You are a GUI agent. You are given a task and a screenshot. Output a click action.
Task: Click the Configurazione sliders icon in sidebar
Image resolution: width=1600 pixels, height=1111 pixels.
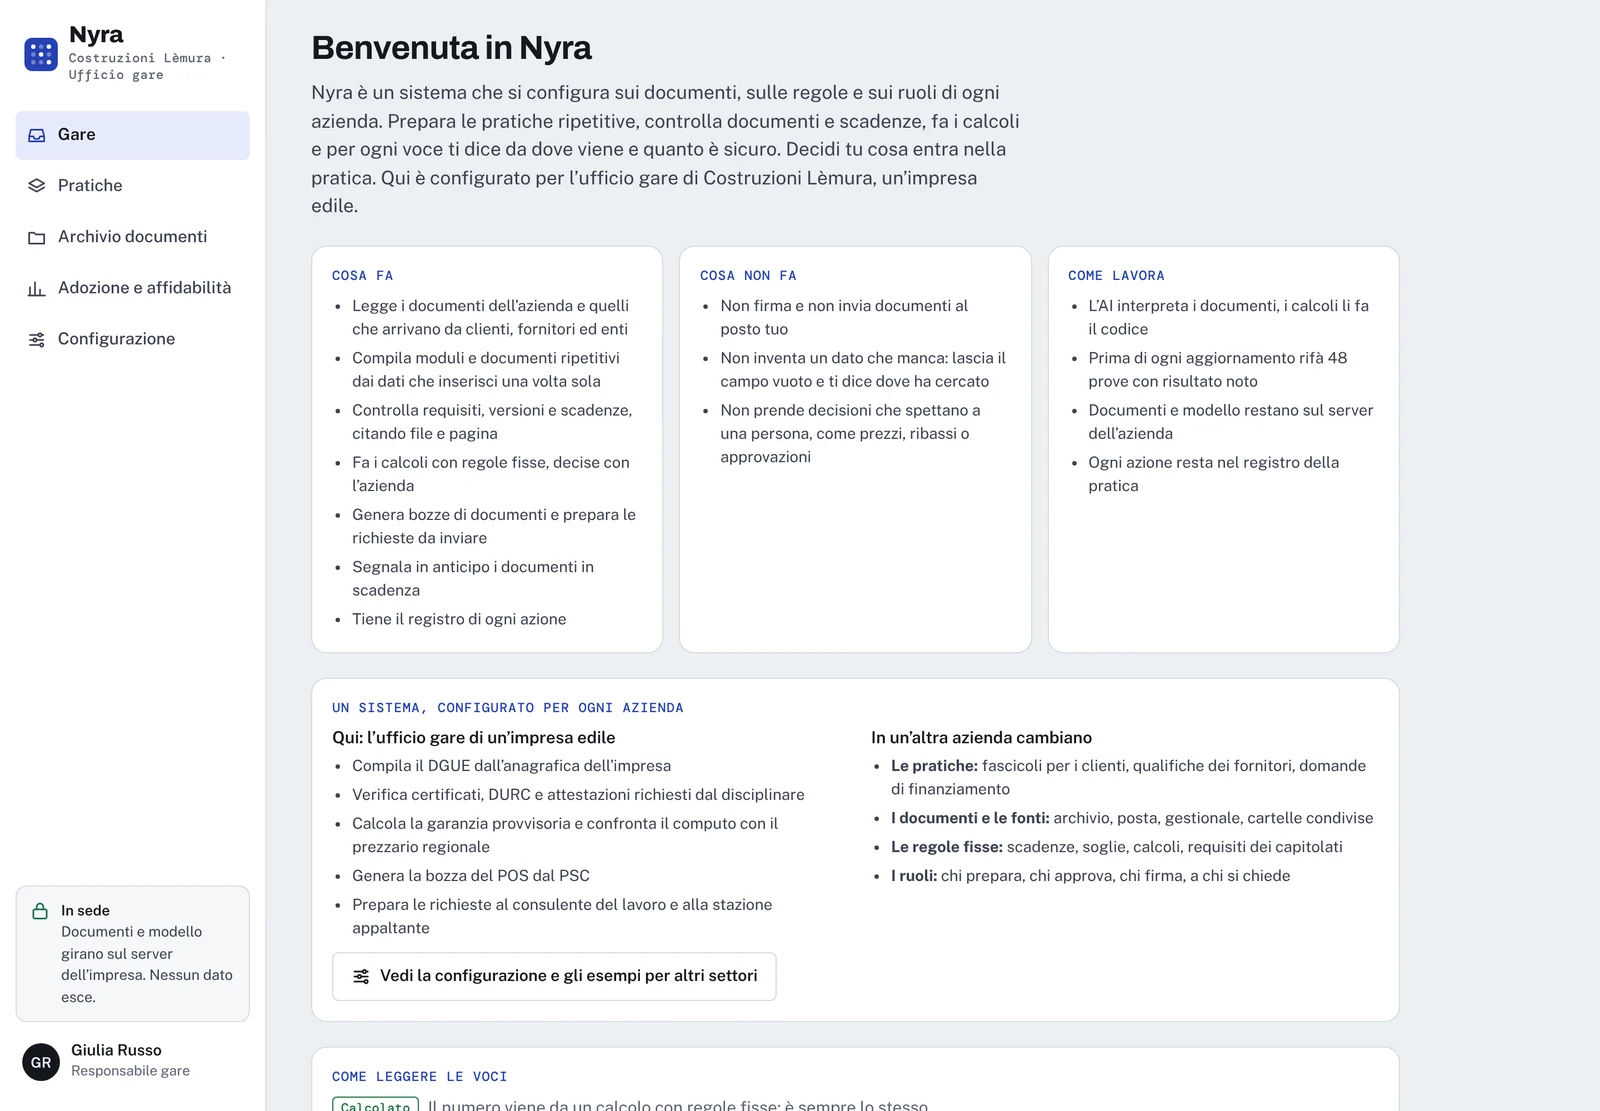(37, 339)
